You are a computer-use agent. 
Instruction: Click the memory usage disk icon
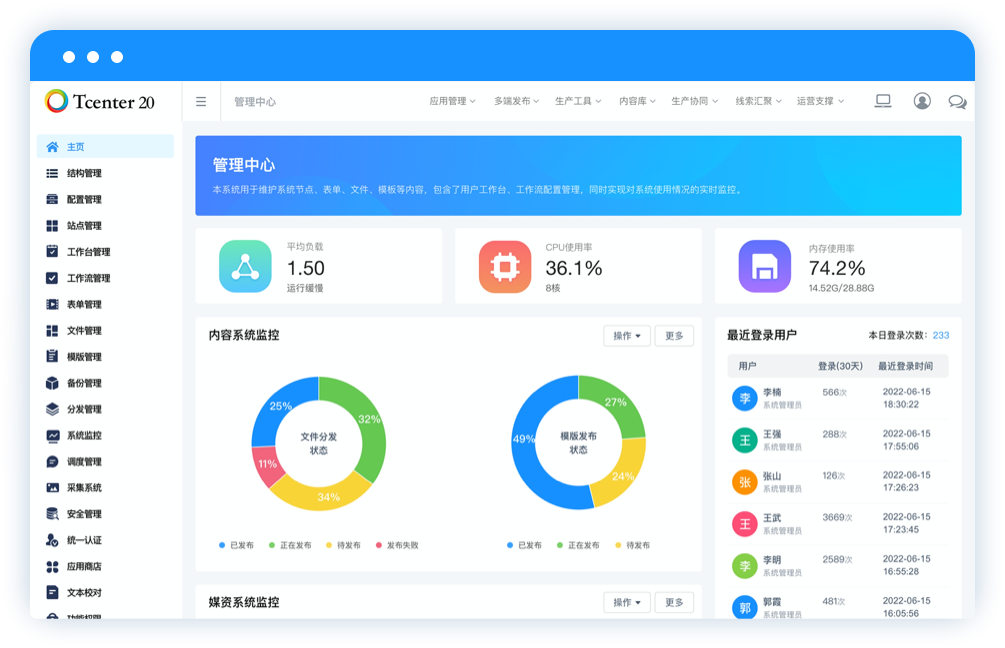pyautogui.click(x=764, y=267)
